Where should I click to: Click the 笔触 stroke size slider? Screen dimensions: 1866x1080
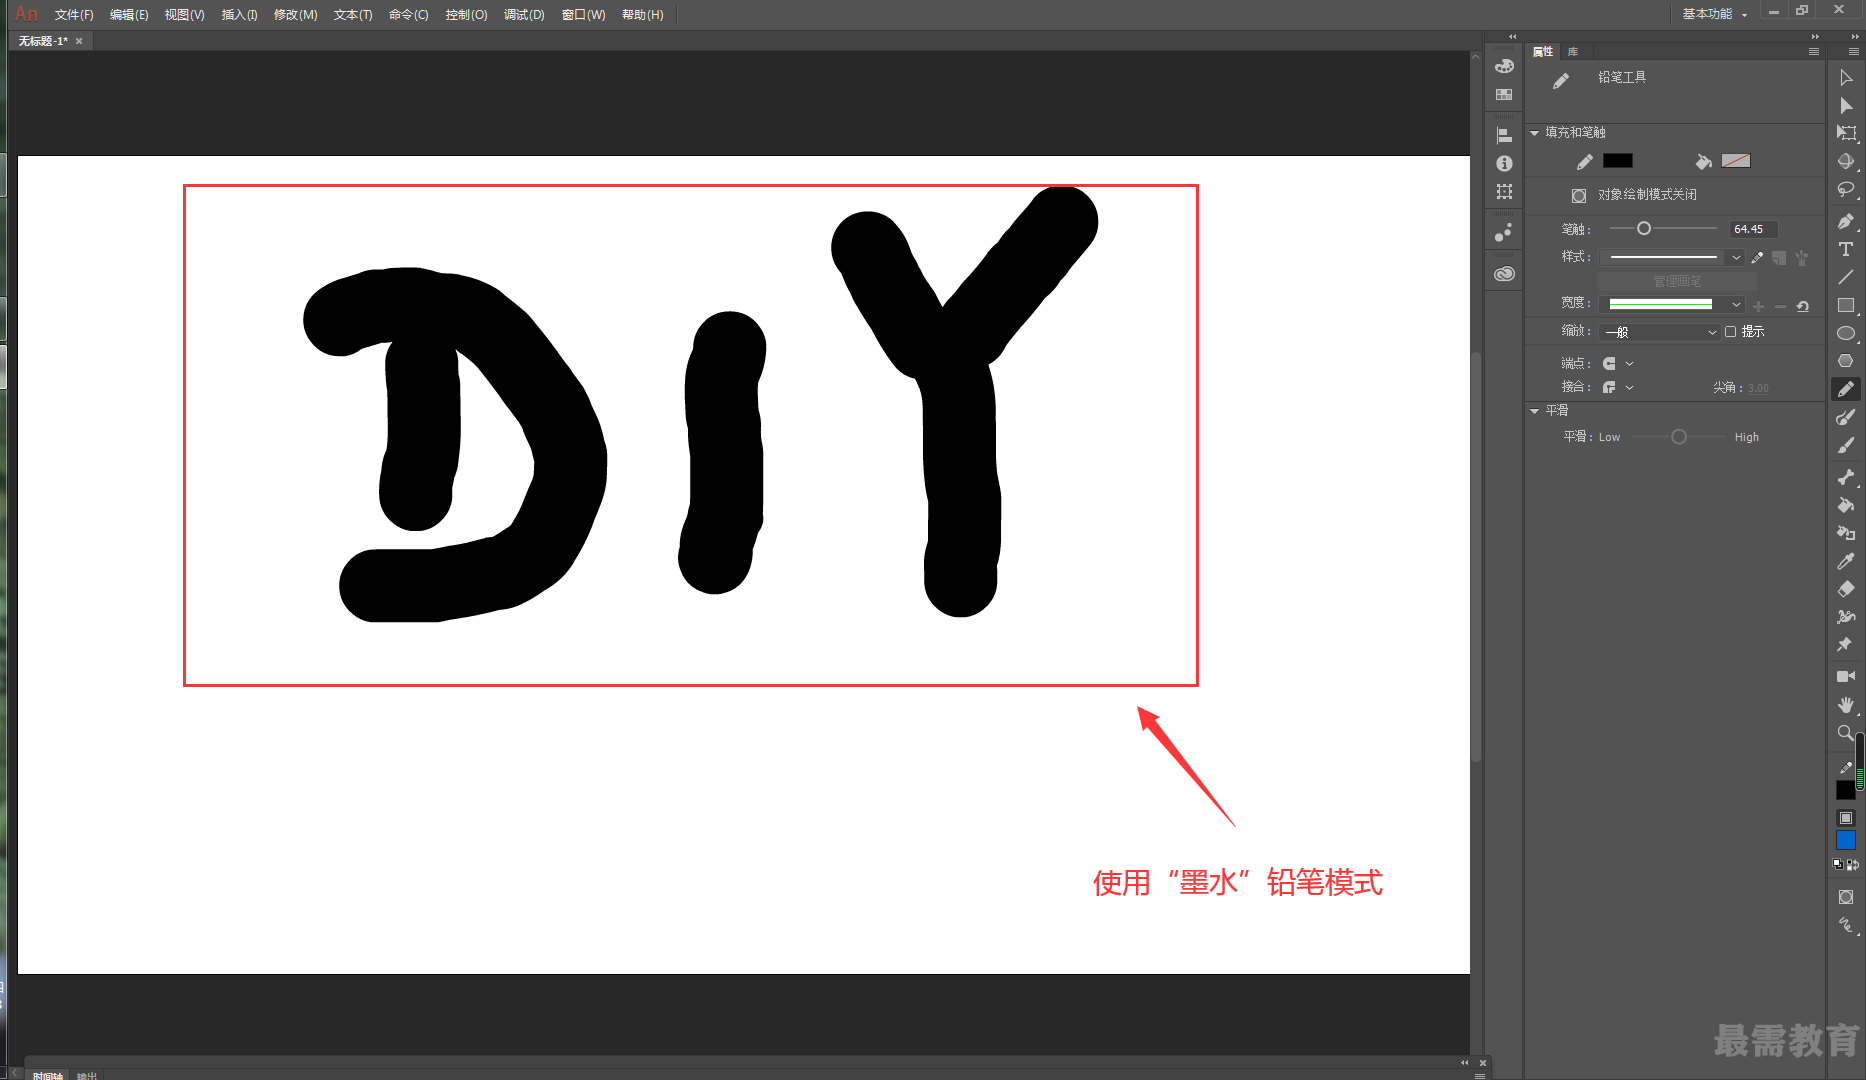pos(1664,229)
